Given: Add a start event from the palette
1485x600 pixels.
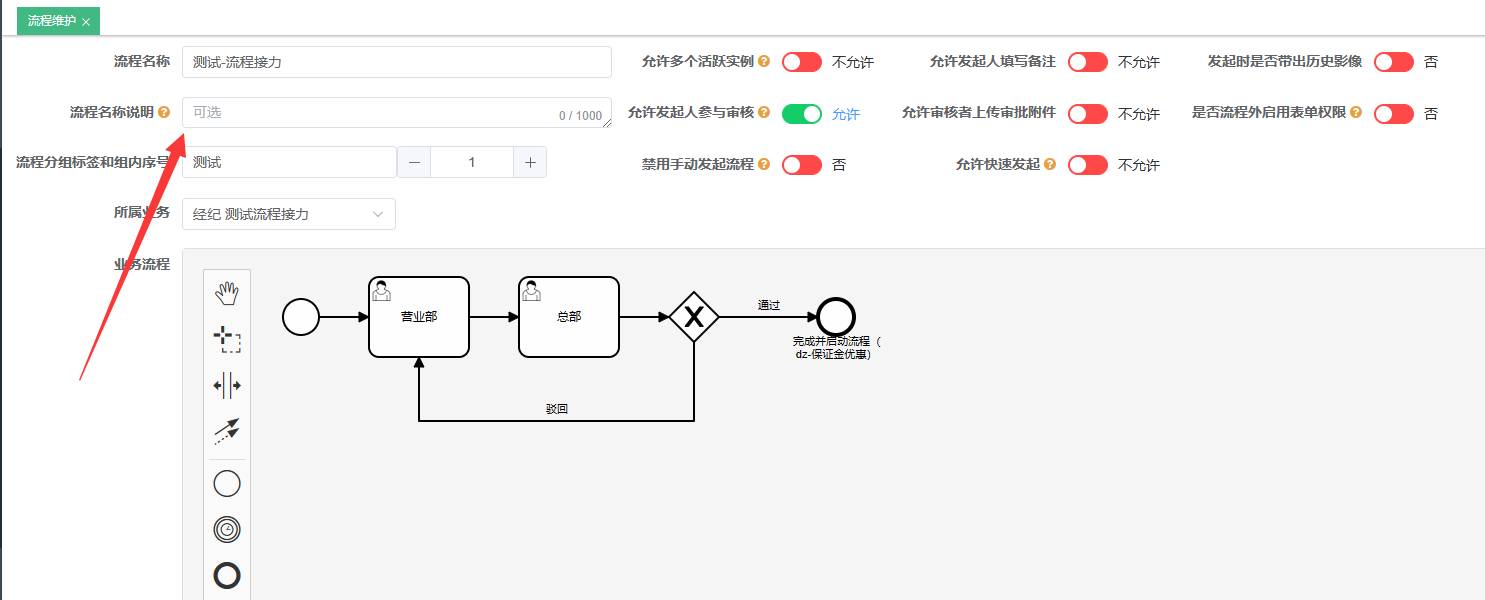Looking at the screenshot, I should (227, 484).
